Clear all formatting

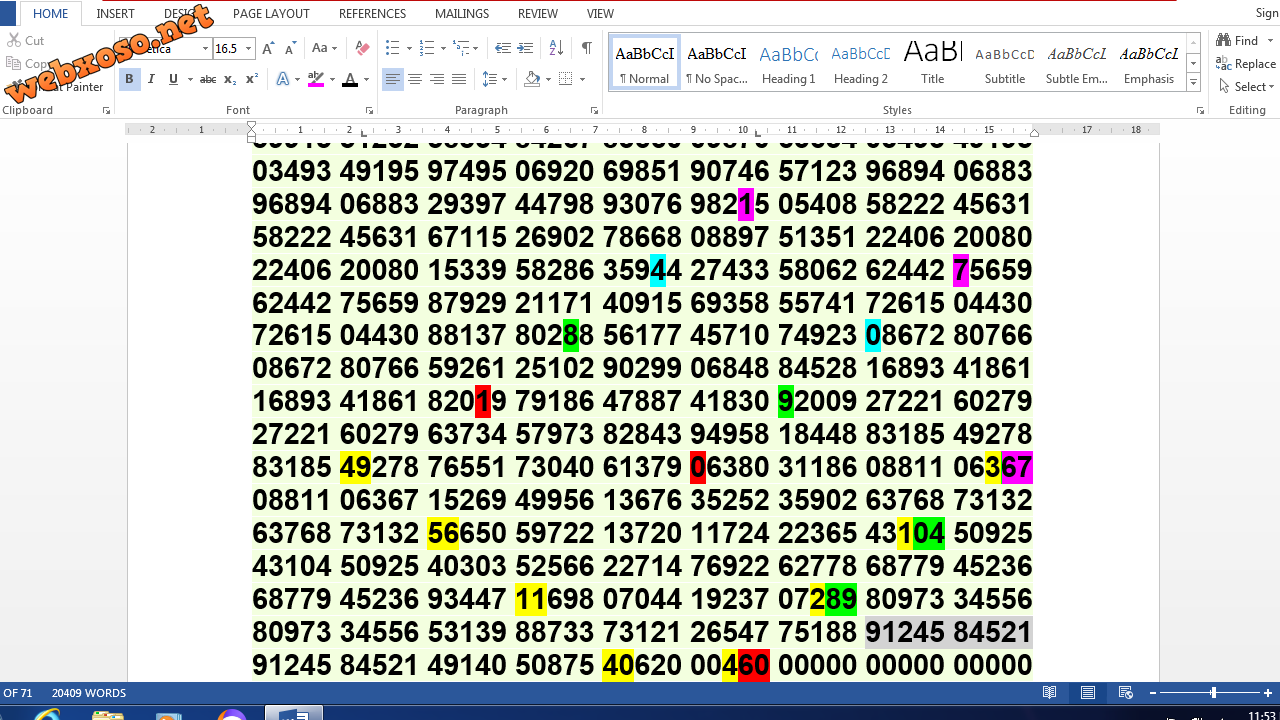click(x=363, y=48)
